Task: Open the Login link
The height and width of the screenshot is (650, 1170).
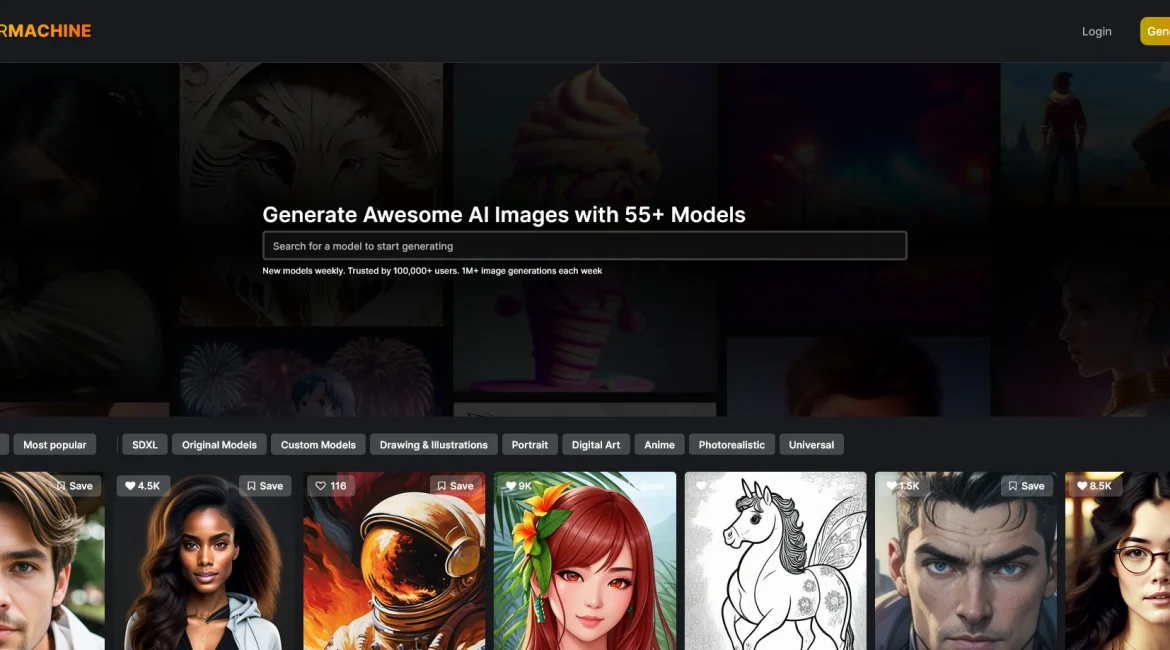Action: (1096, 31)
